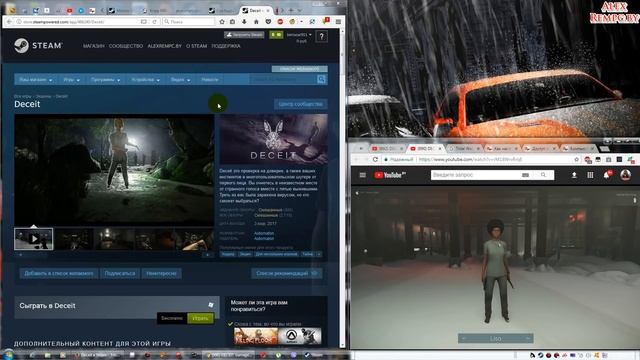Click Firefox home icon

point(256,22)
